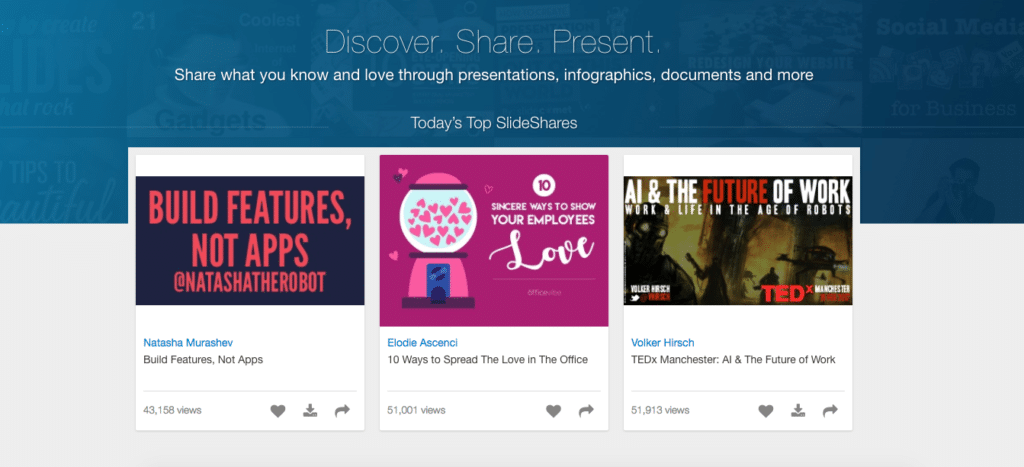
Task: Like the 10 Ways to Spread The Love card
Action: tap(554, 411)
